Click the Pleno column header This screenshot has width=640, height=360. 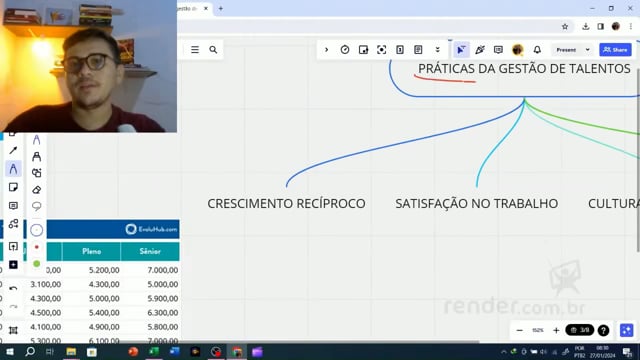coord(91,251)
